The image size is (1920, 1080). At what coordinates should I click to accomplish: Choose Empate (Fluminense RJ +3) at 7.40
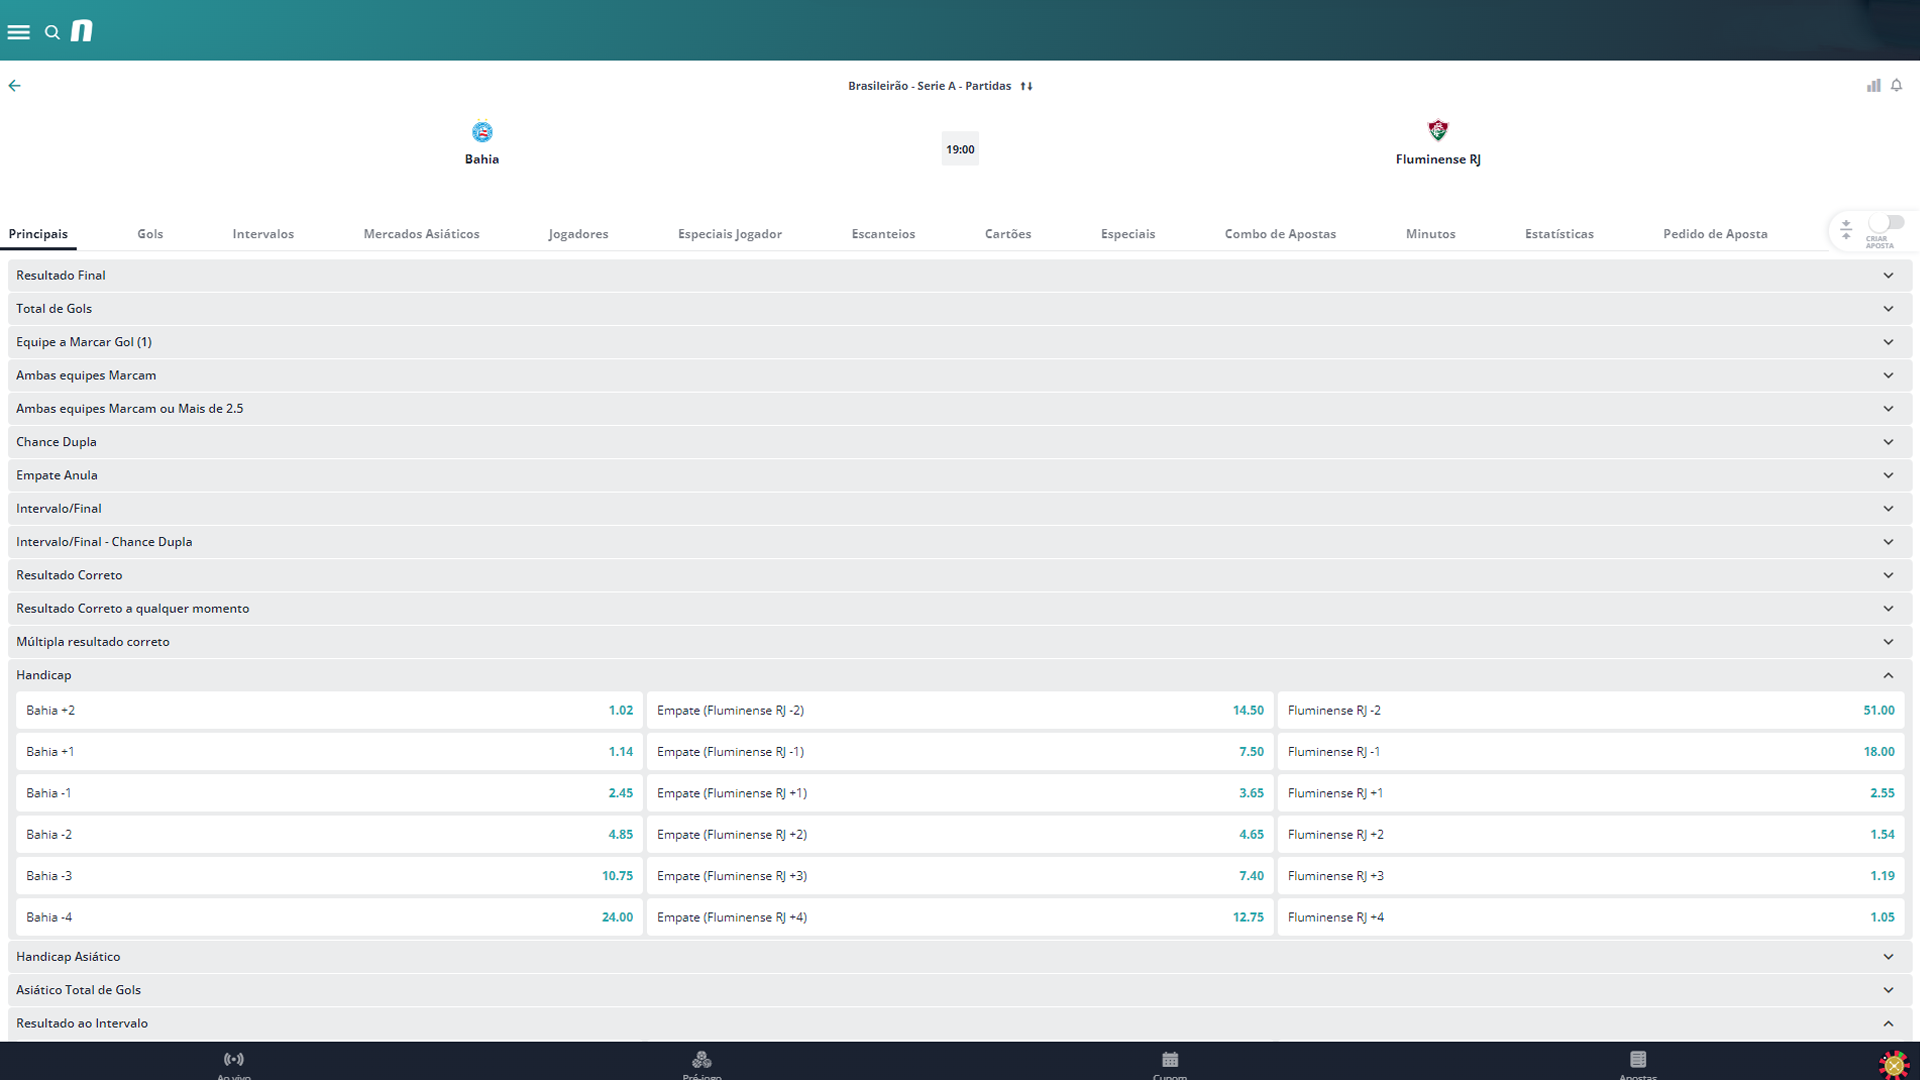(x=960, y=876)
